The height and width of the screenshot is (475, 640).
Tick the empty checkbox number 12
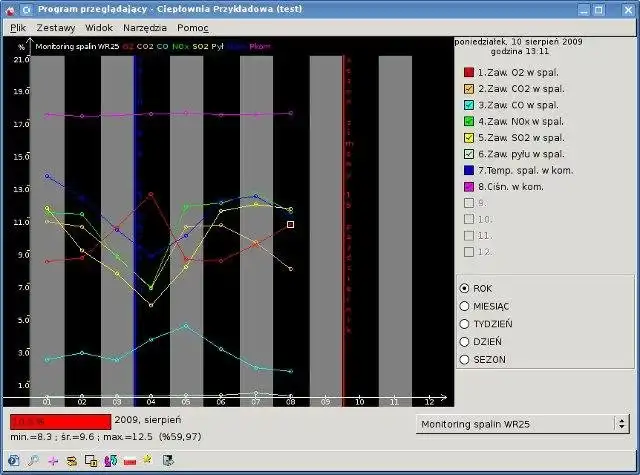(469, 252)
